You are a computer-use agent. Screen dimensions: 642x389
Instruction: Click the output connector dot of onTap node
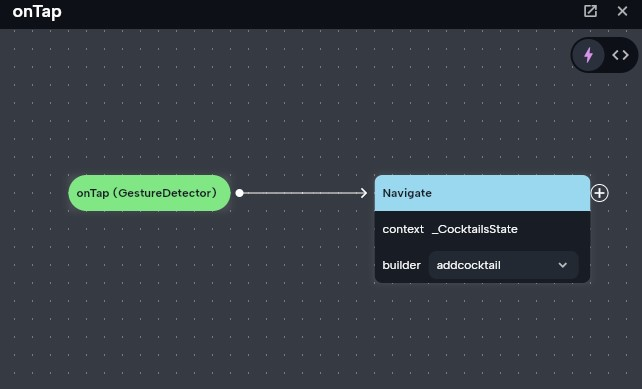click(x=240, y=193)
